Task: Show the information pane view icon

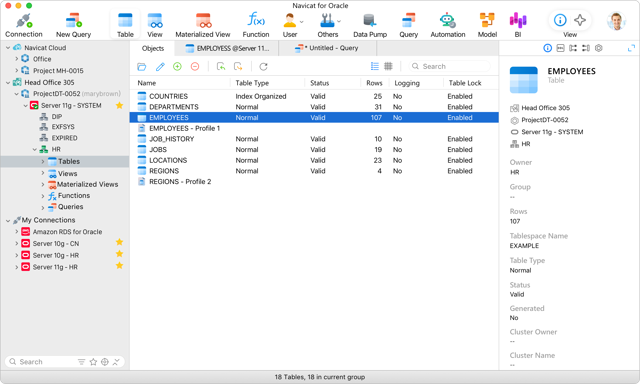Action: 560,20
